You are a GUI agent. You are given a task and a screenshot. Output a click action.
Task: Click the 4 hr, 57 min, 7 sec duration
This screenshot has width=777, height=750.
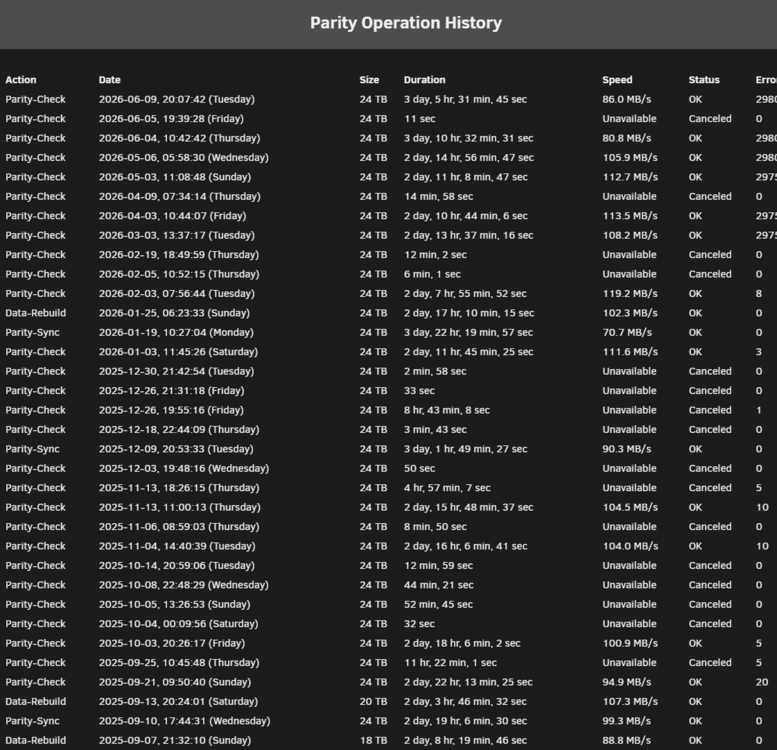pos(447,488)
